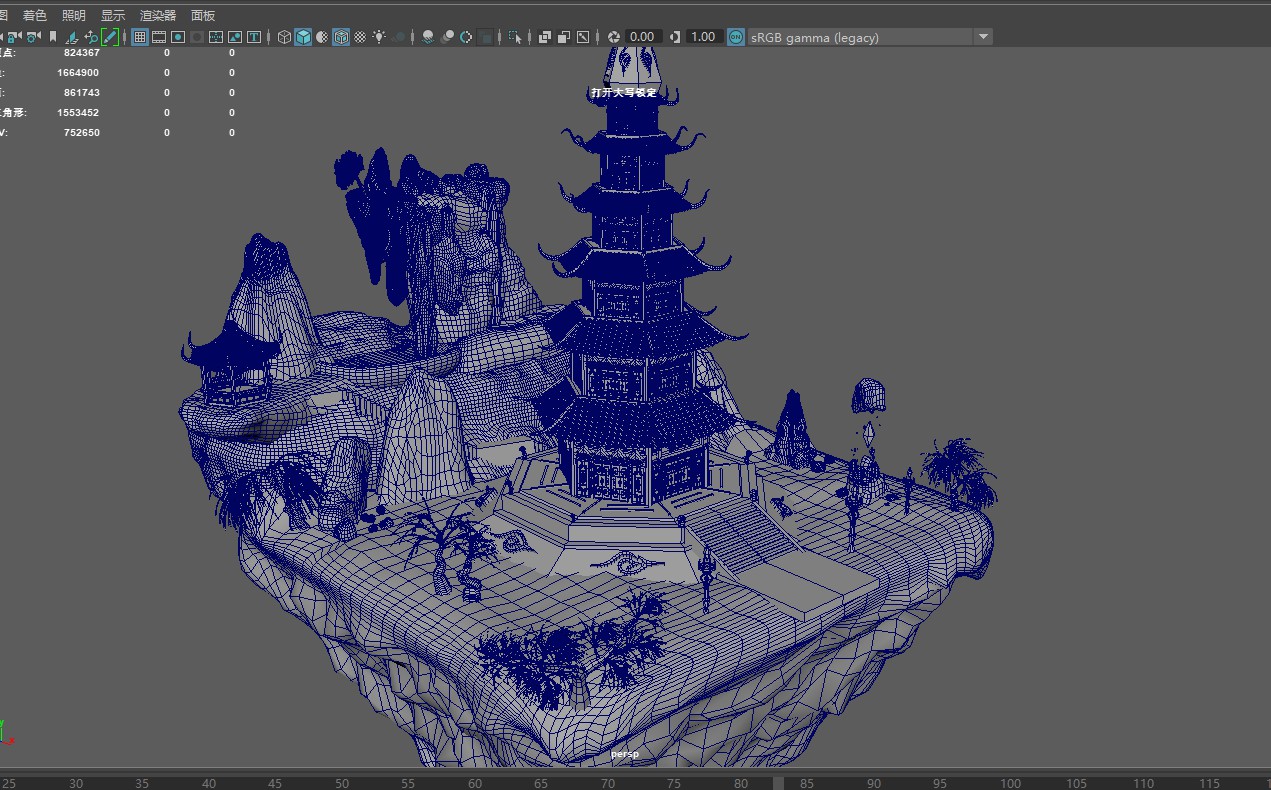This screenshot has height=790, width=1271.
Task: Toggle wireframe on shaded cube icon
Action: [341, 37]
